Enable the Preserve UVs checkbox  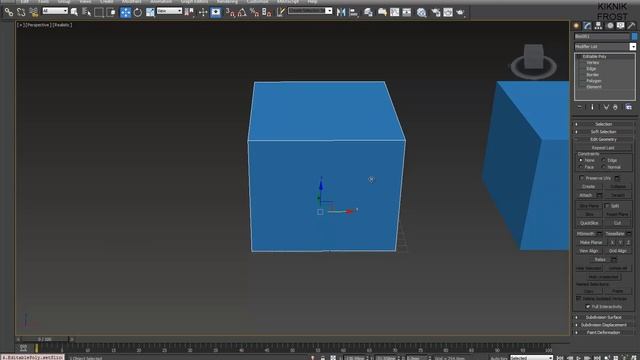pyautogui.click(x=582, y=178)
